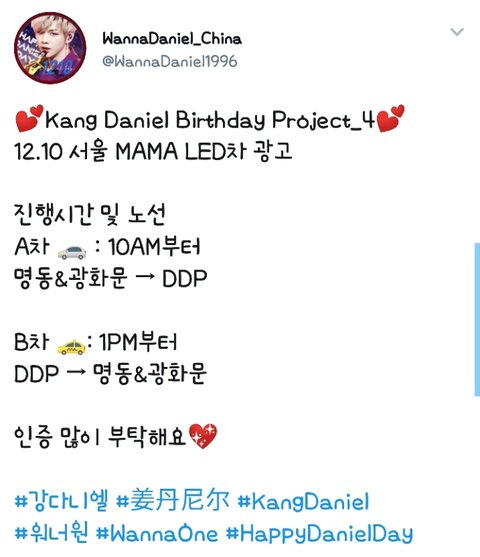480x557 pixels.
Task: Click the gray car emoji after A차
Action: click(72, 252)
